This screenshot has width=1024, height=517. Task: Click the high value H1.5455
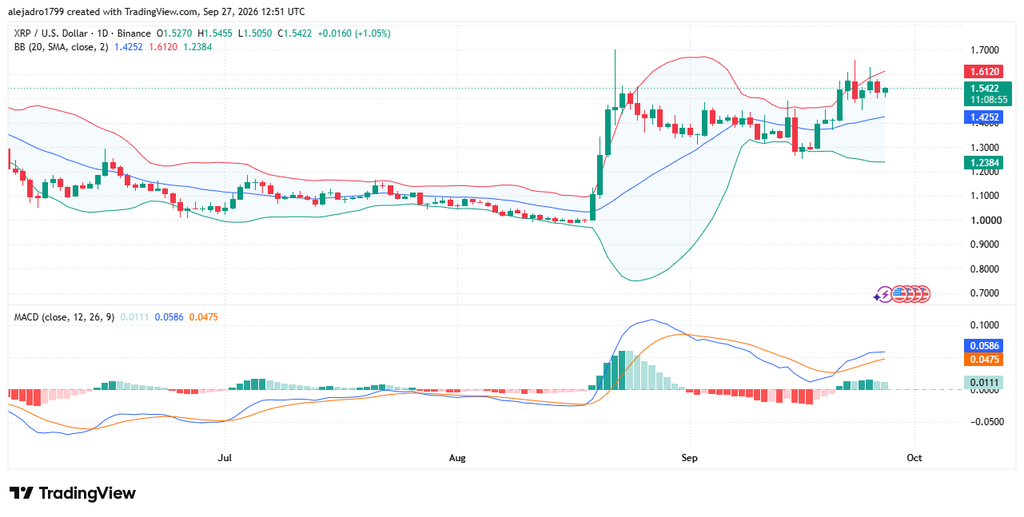point(215,33)
